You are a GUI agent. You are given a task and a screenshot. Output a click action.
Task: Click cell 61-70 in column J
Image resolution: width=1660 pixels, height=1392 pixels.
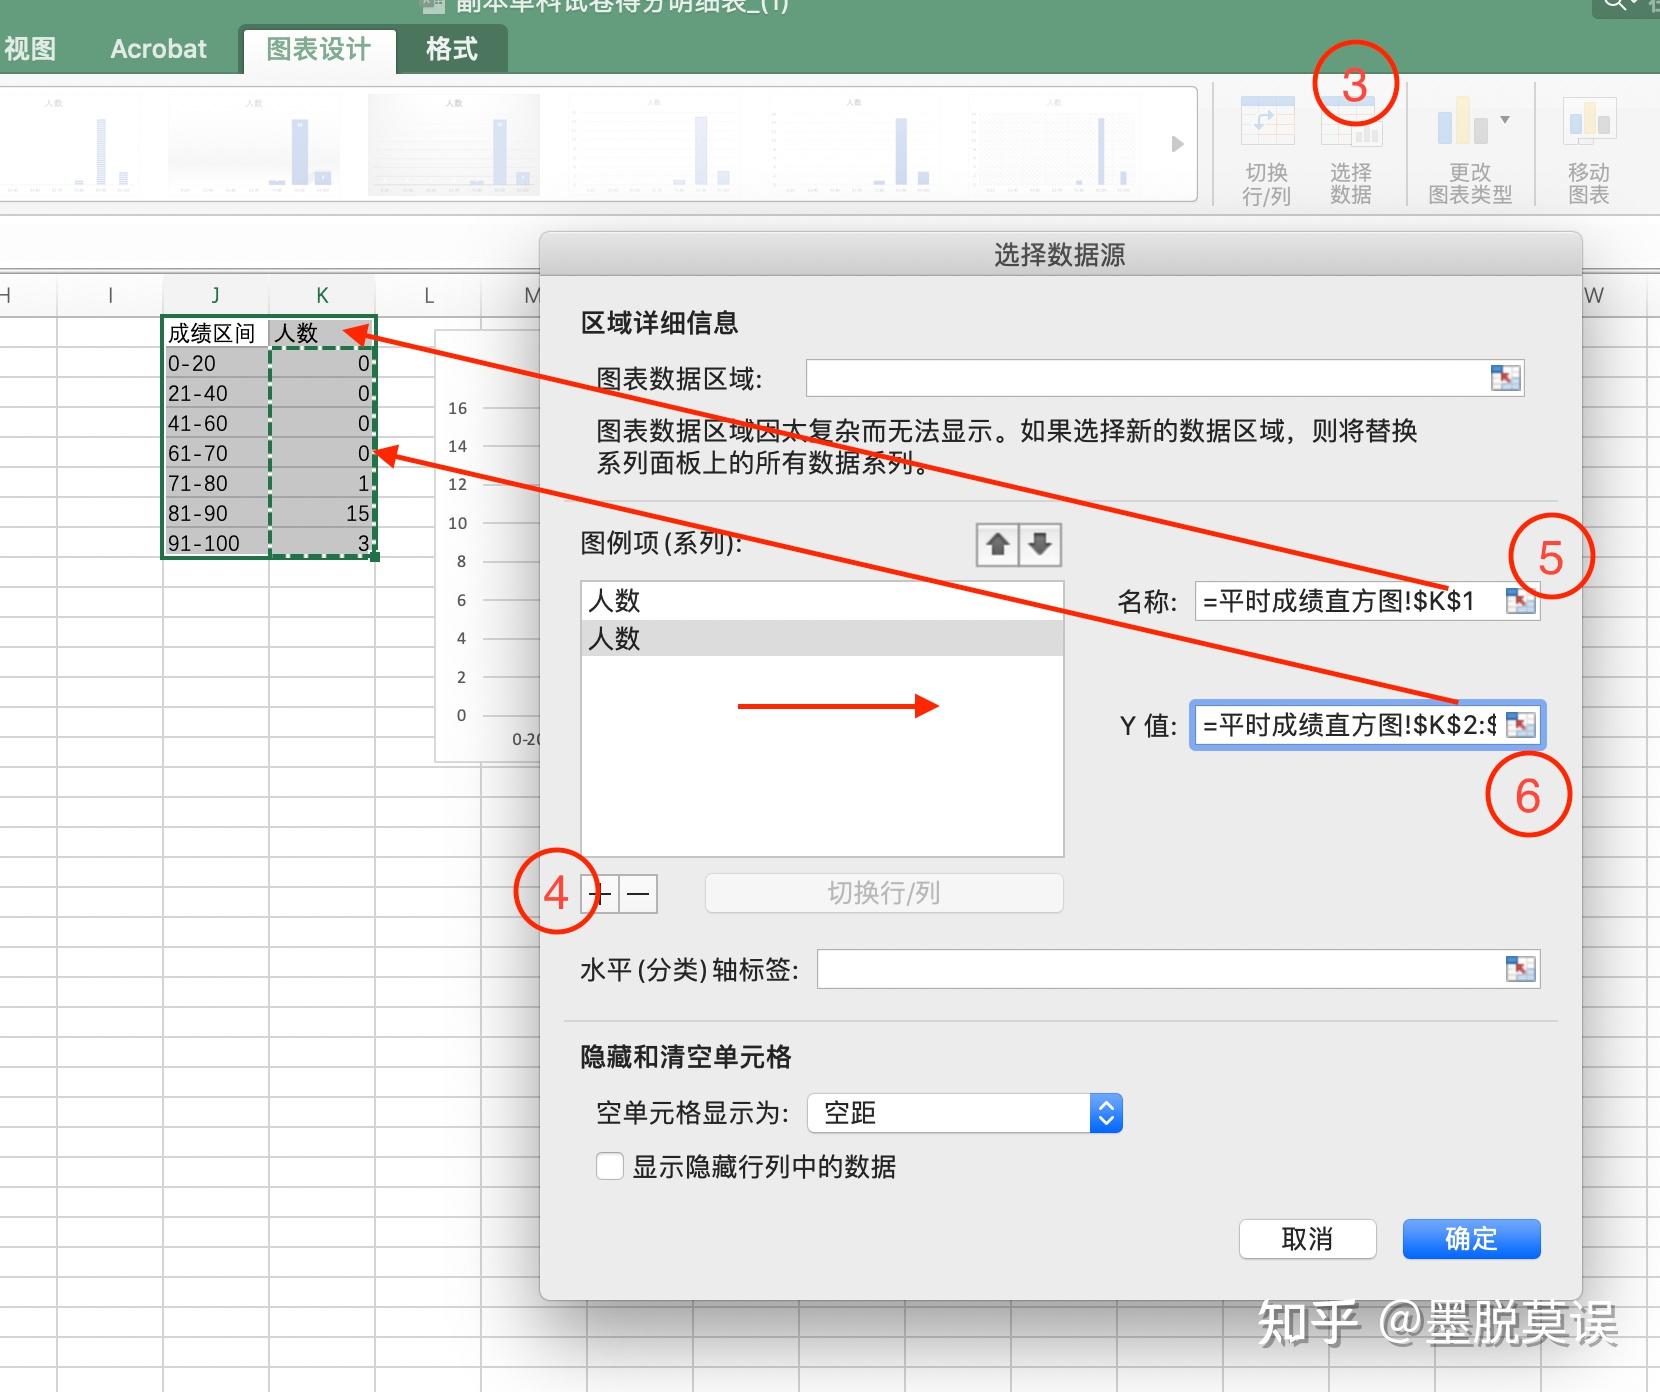coord(216,453)
